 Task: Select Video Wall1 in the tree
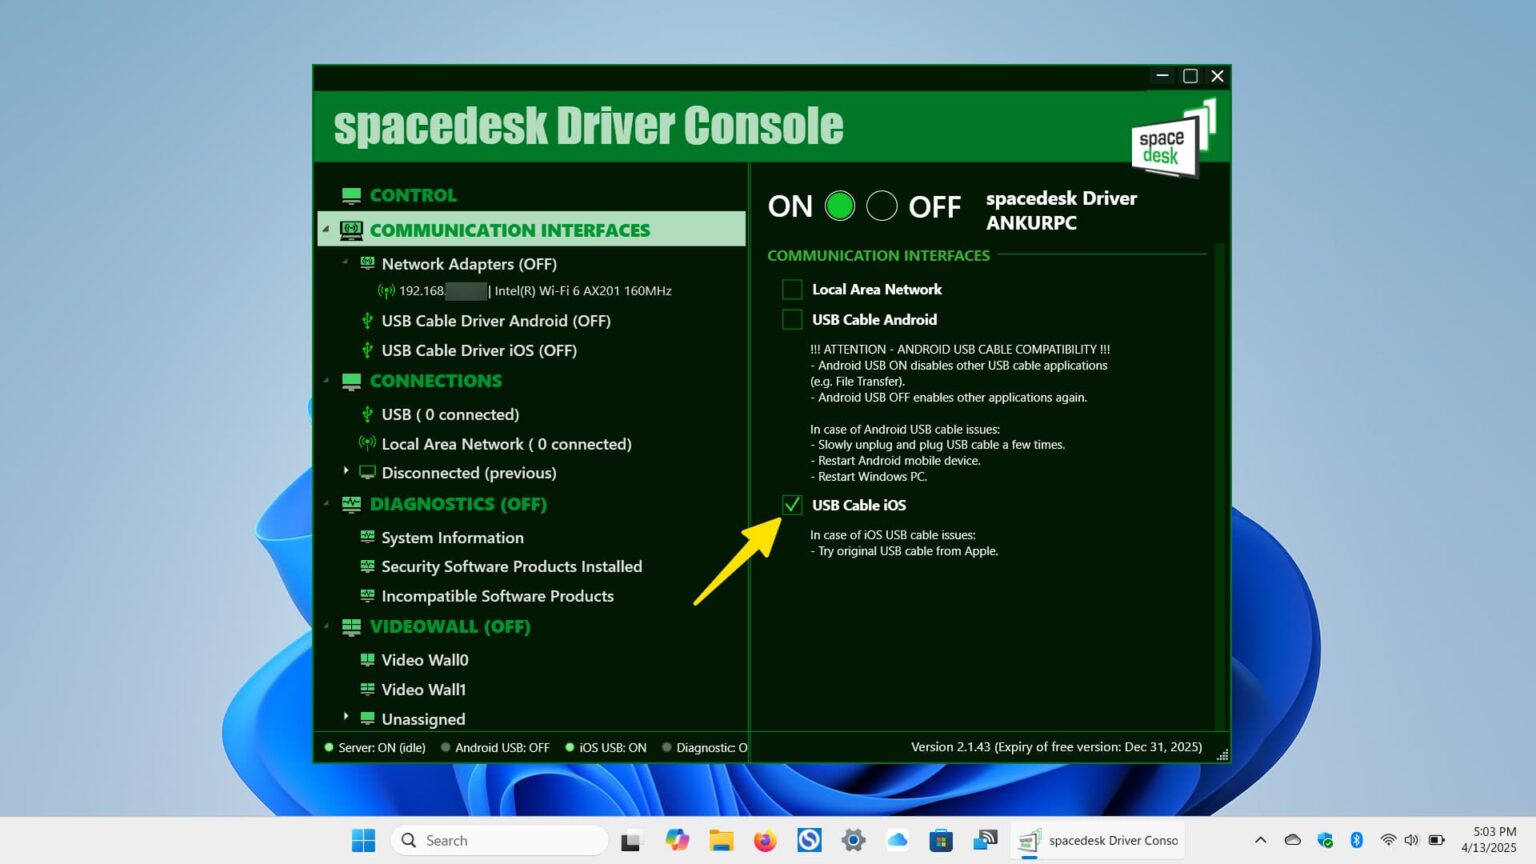point(424,689)
